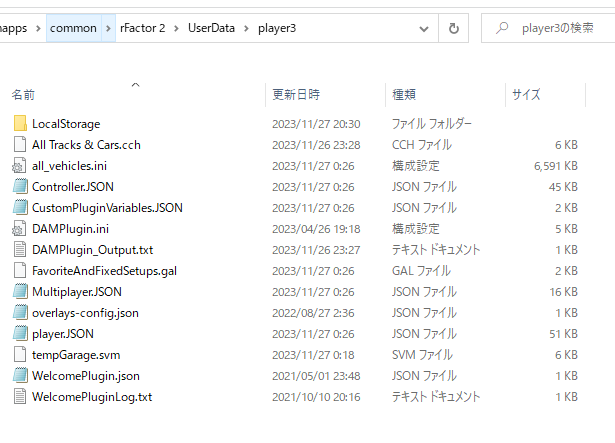Select the tempGarage.svm file icon

tap(20, 355)
